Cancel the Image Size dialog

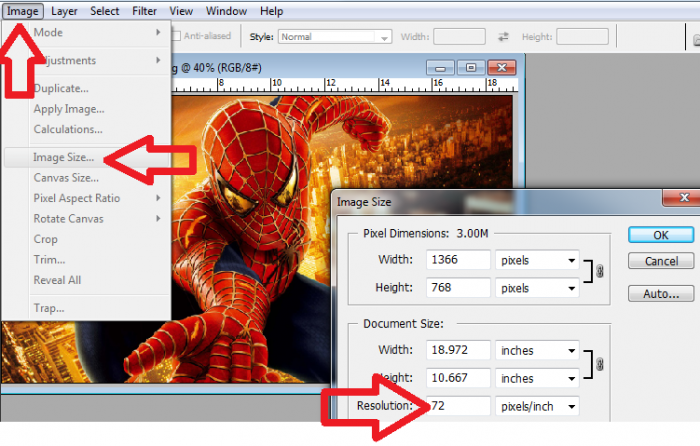pyautogui.click(x=661, y=261)
